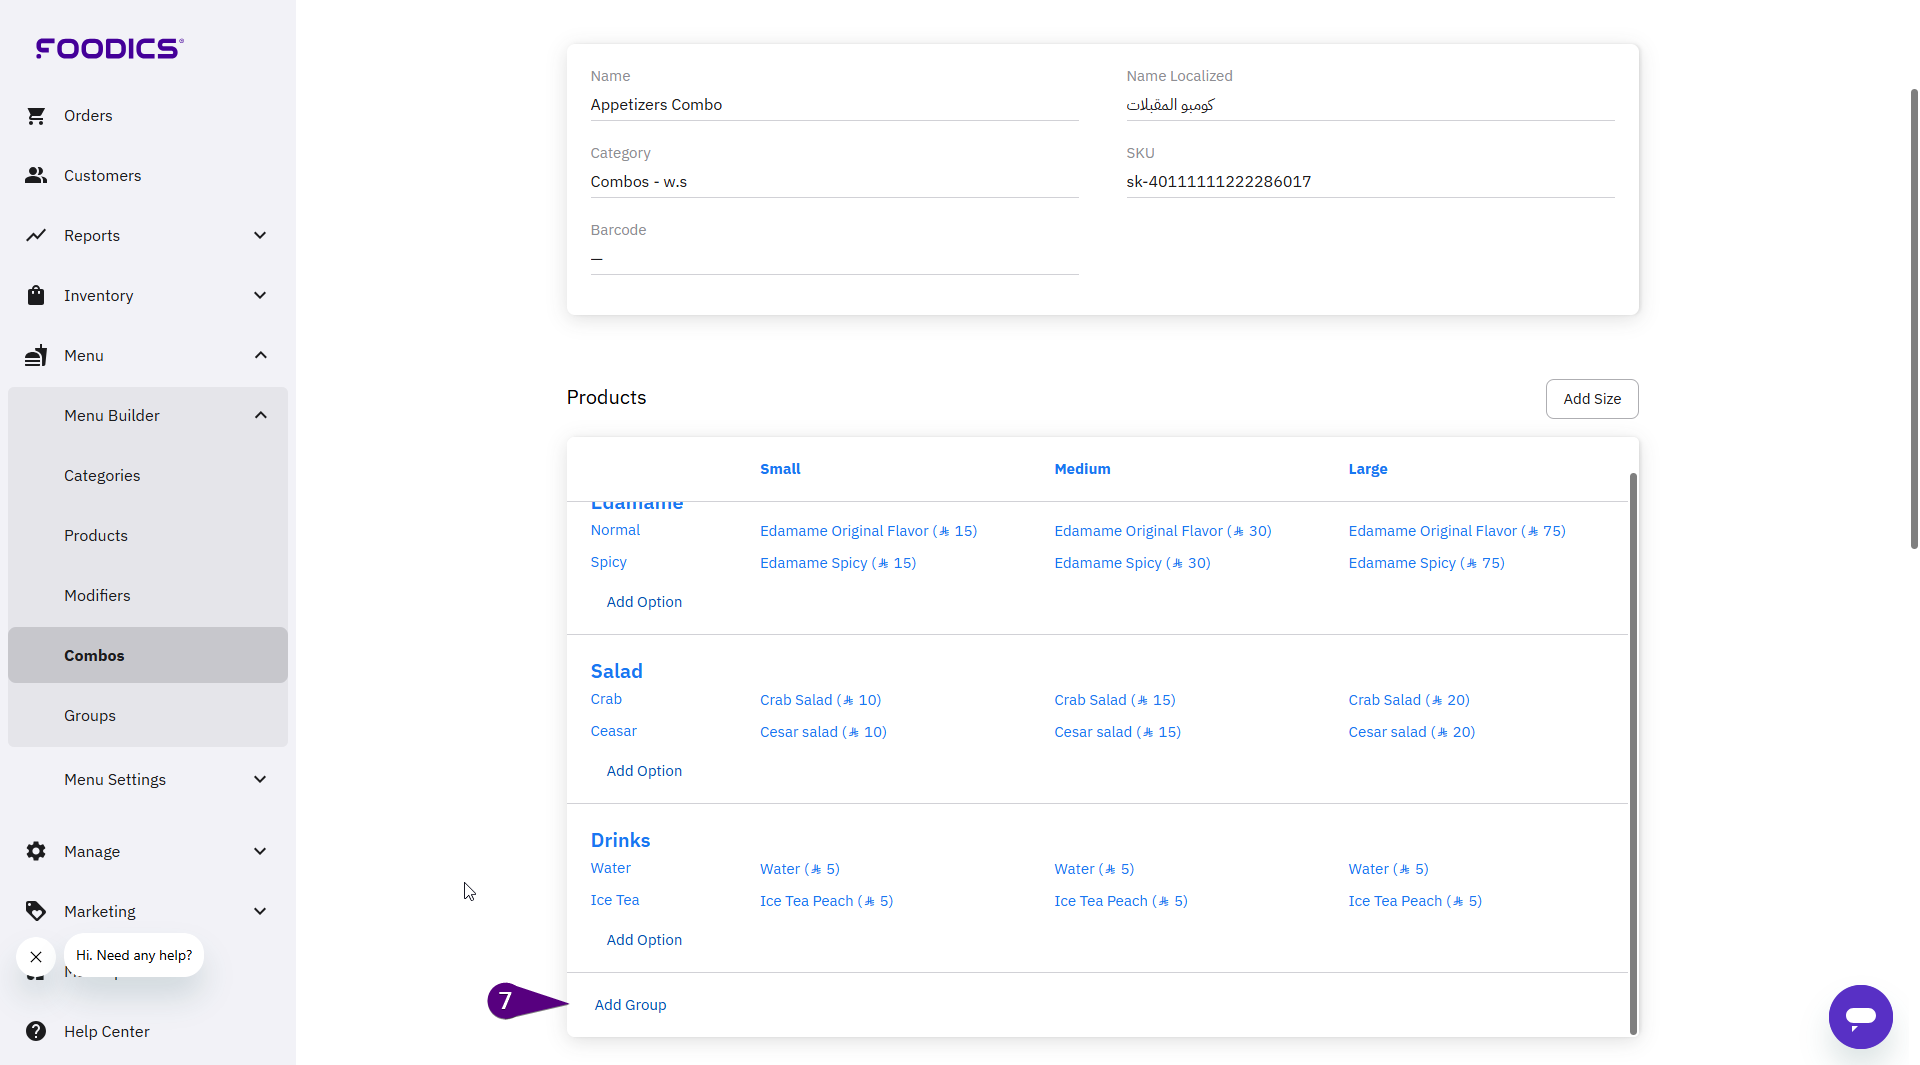Expand the Reports submenu chevron
Image resolution: width=1920 pixels, height=1065 pixels.
tap(260, 236)
